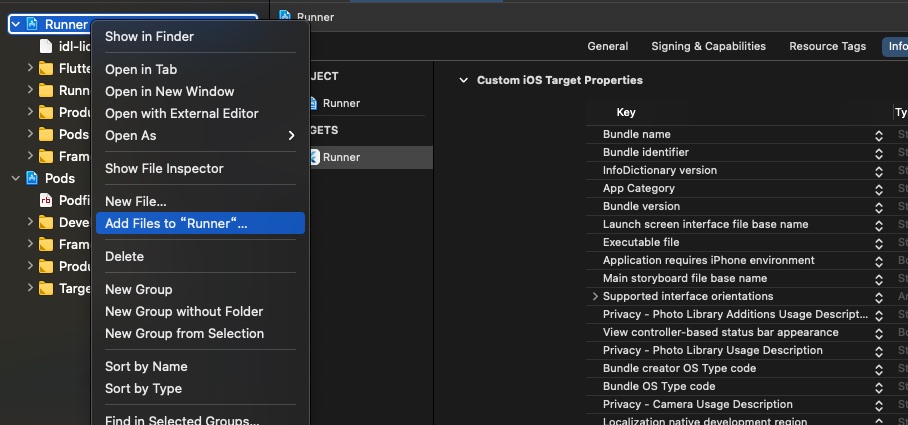The width and height of the screenshot is (908, 425).
Task: Click the Flutter group folder icon
Action: [46, 69]
